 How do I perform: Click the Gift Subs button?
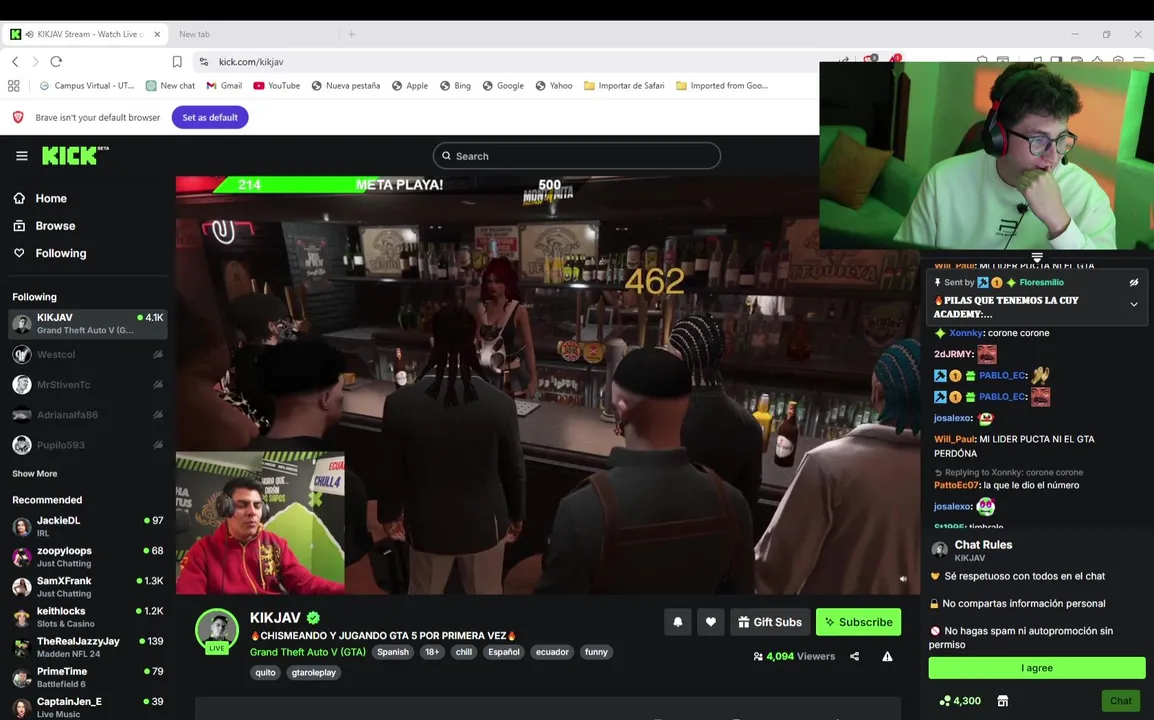coord(770,622)
